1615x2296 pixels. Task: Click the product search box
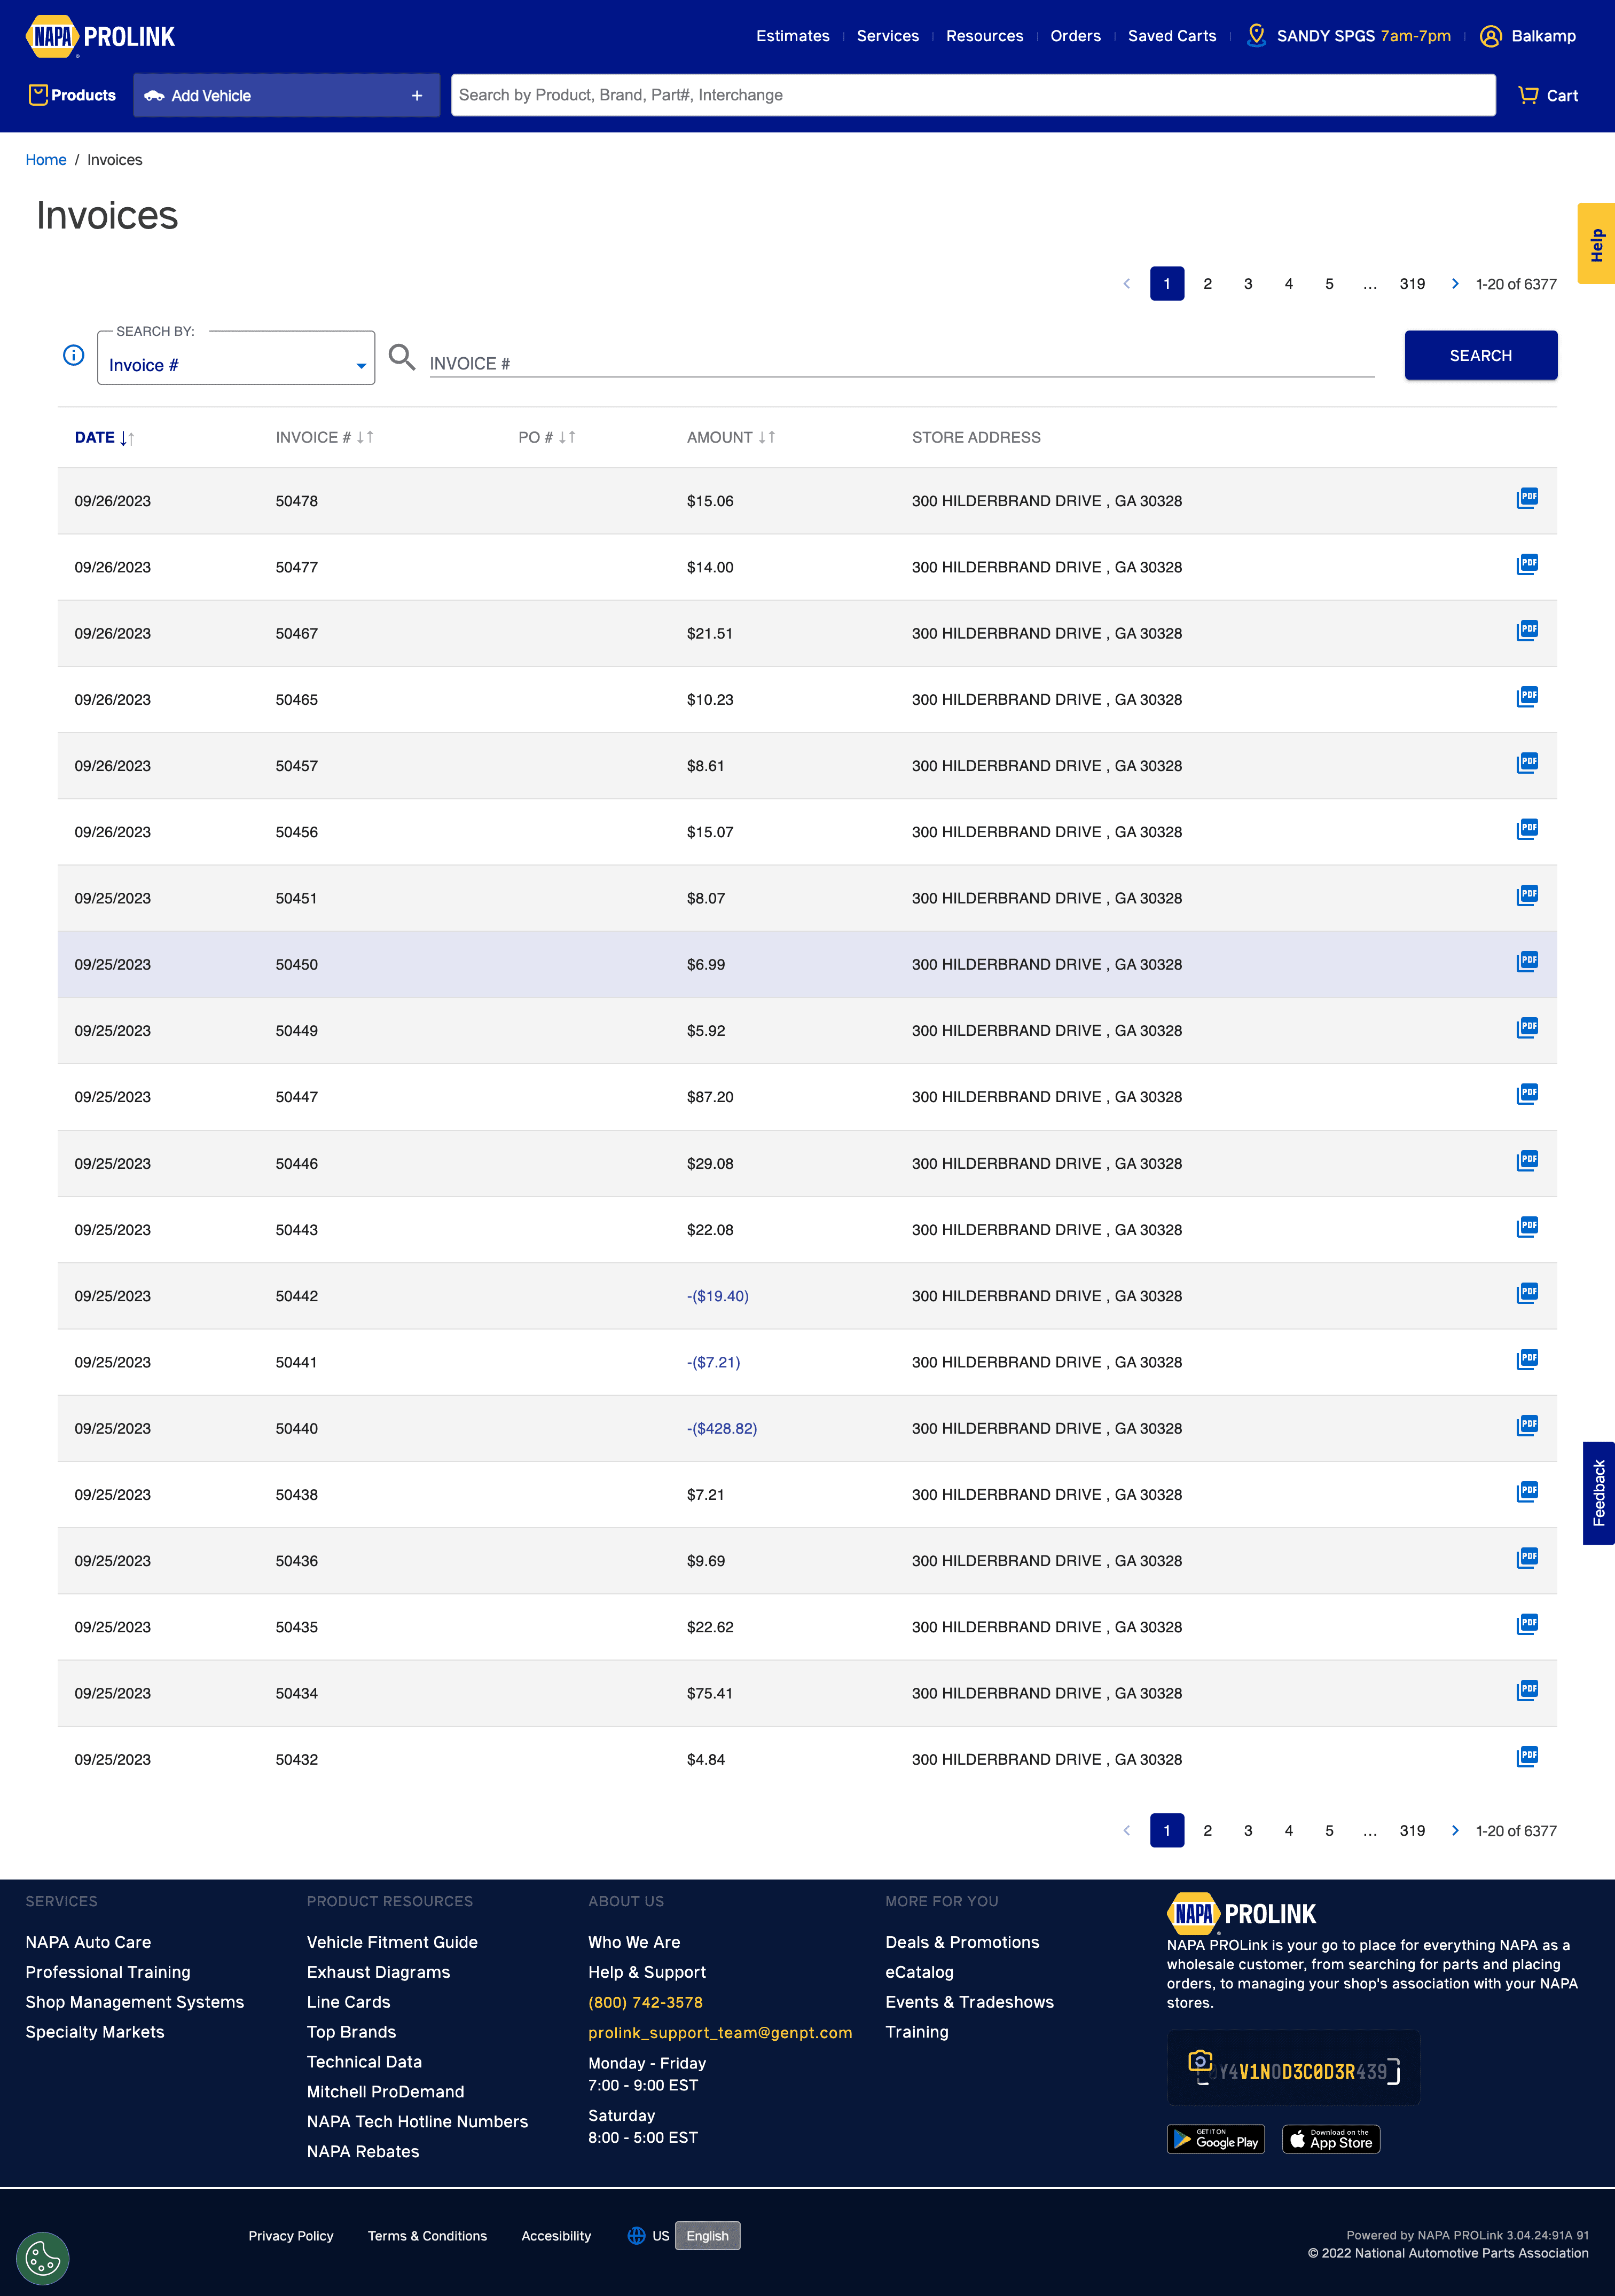973,95
